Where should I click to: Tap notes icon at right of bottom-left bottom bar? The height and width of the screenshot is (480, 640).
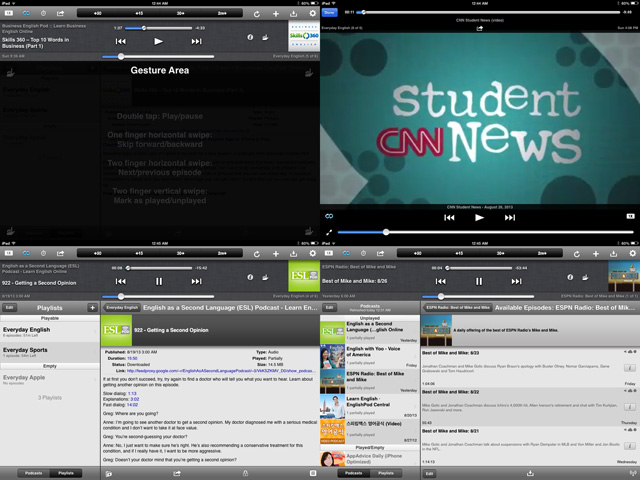tap(313, 473)
